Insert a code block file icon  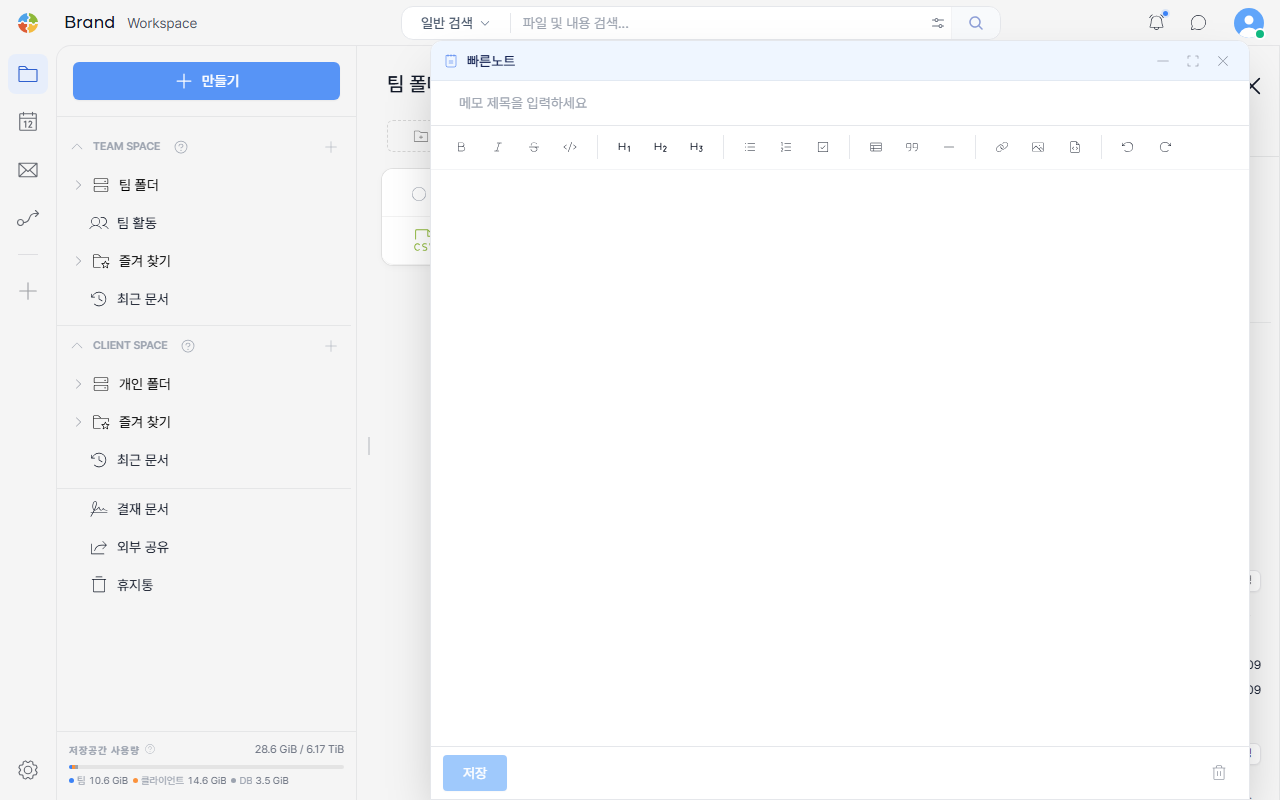coord(1075,147)
